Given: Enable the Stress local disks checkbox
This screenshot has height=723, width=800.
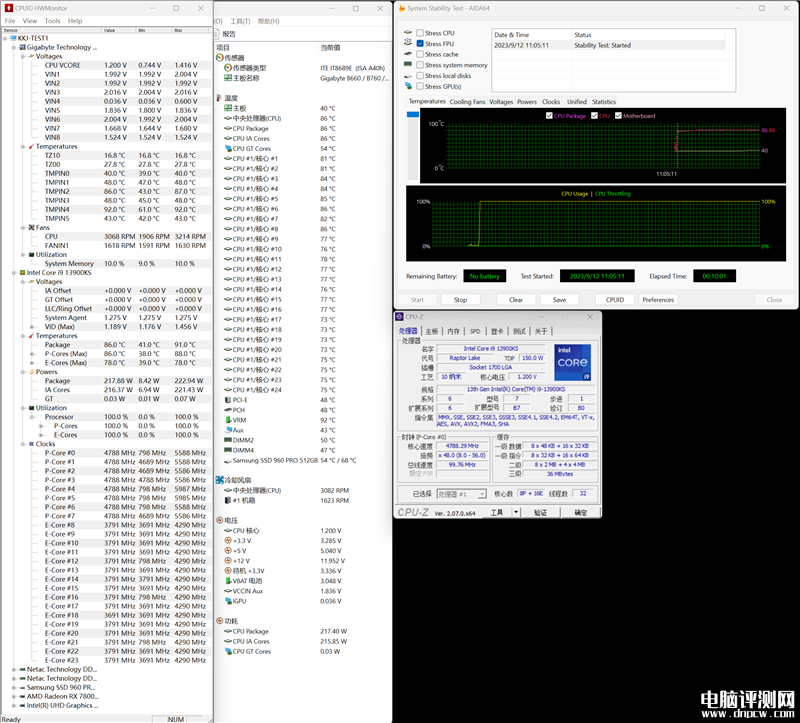Looking at the screenshot, I should point(420,76).
